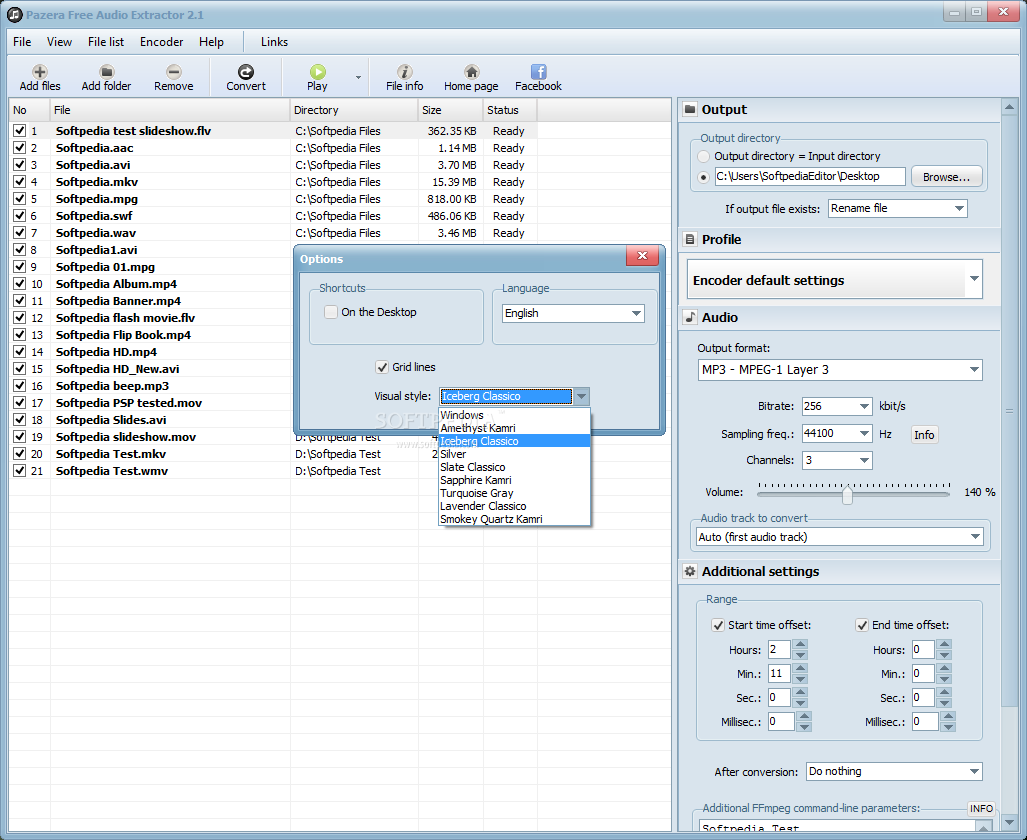
Task: Uncheck the Softpedia.mkv file checkbox
Action: (20, 181)
